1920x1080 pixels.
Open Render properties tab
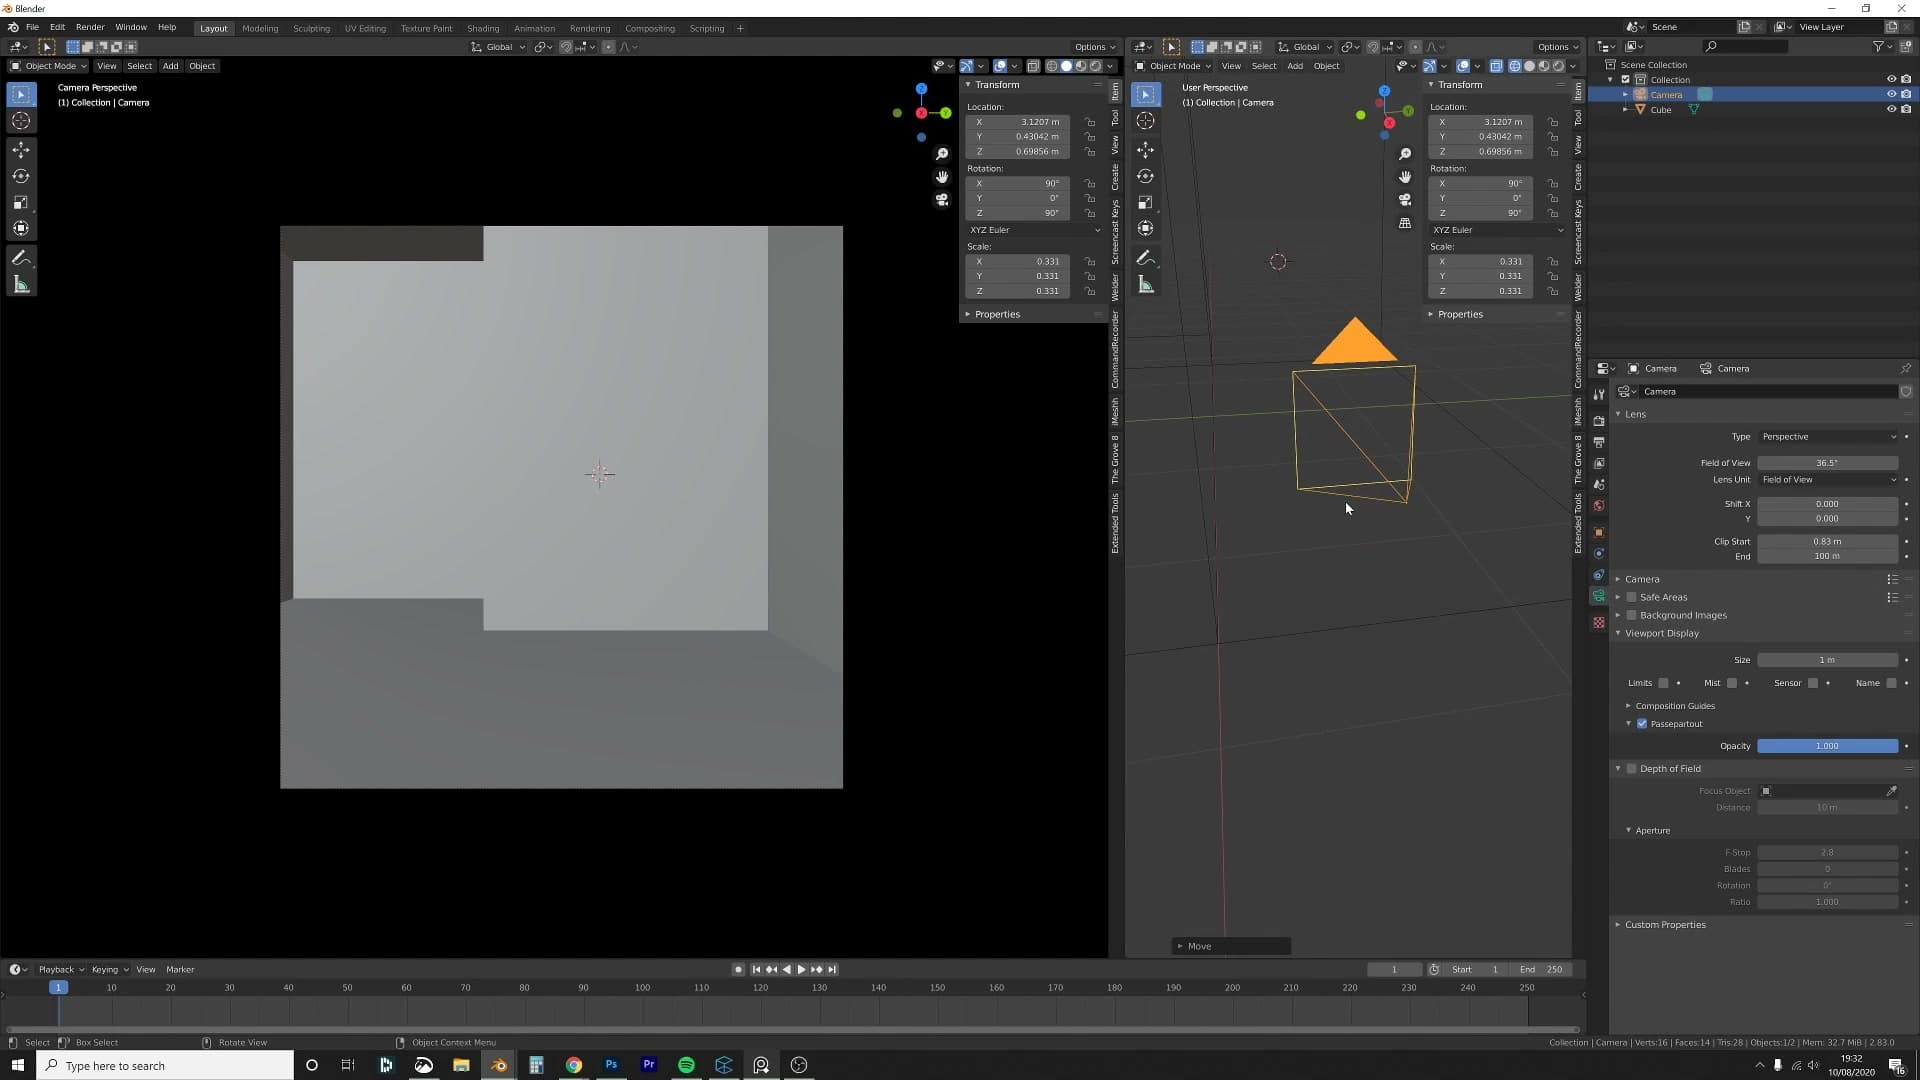coord(1599,421)
